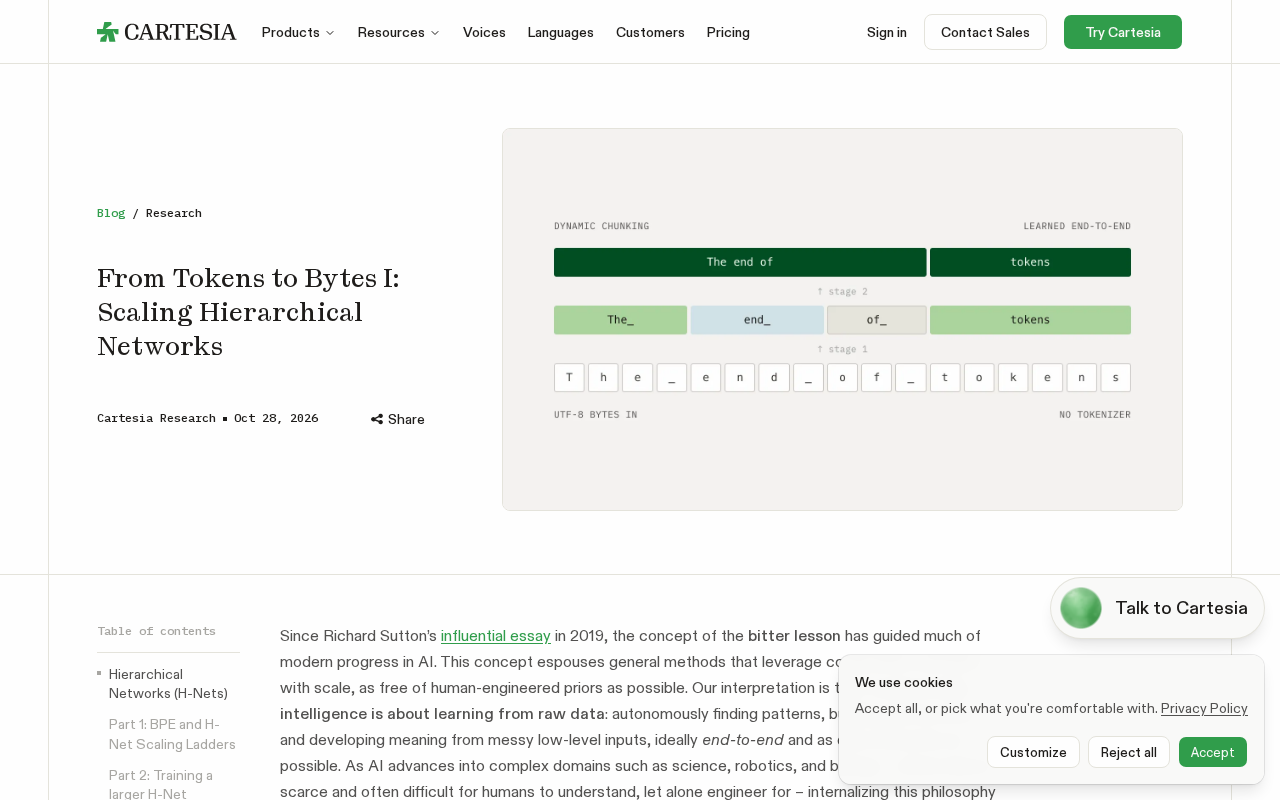Open the Privacy Policy link
Image resolution: width=1280 pixels, height=800 pixels.
[x=1204, y=708]
